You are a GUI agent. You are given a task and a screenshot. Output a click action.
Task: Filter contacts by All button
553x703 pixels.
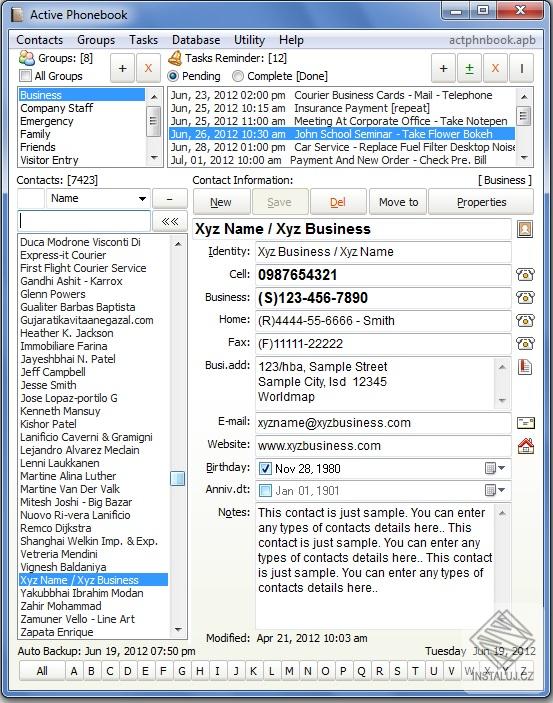42,671
